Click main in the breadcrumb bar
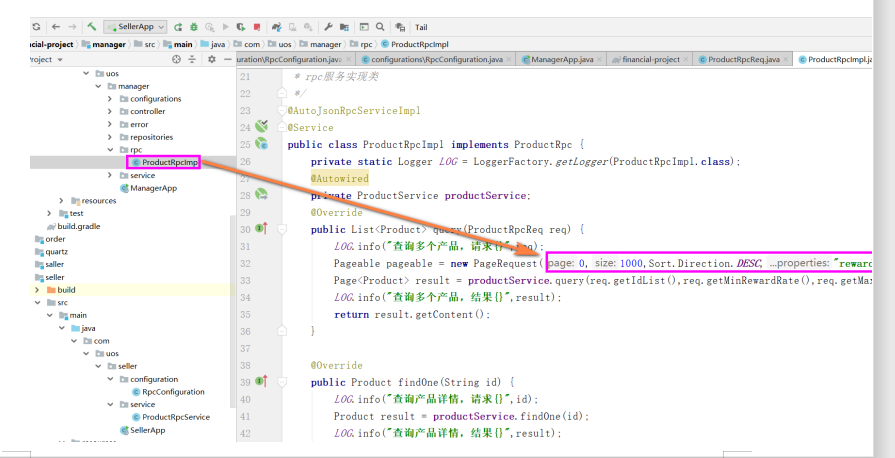 pyautogui.click(x=178, y=44)
